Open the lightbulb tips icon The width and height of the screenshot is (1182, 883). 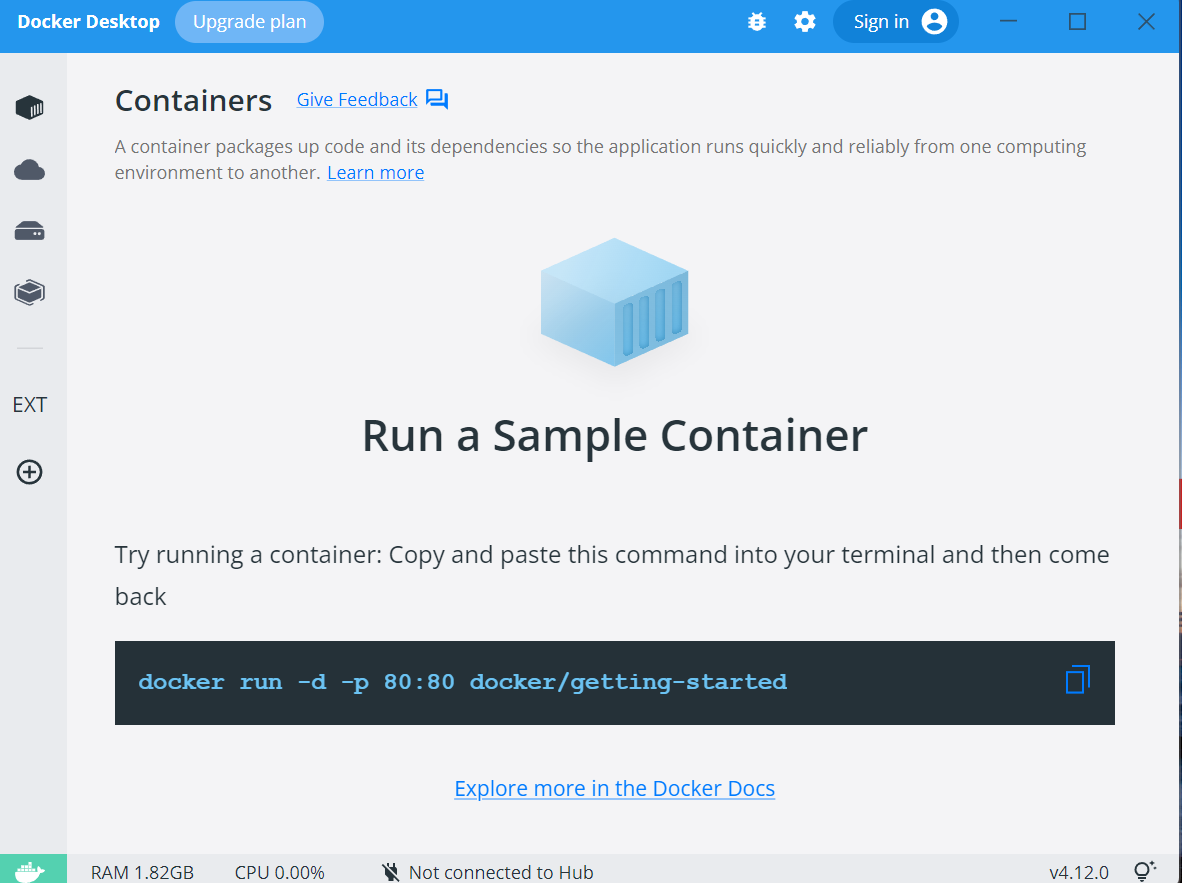pos(1144,871)
